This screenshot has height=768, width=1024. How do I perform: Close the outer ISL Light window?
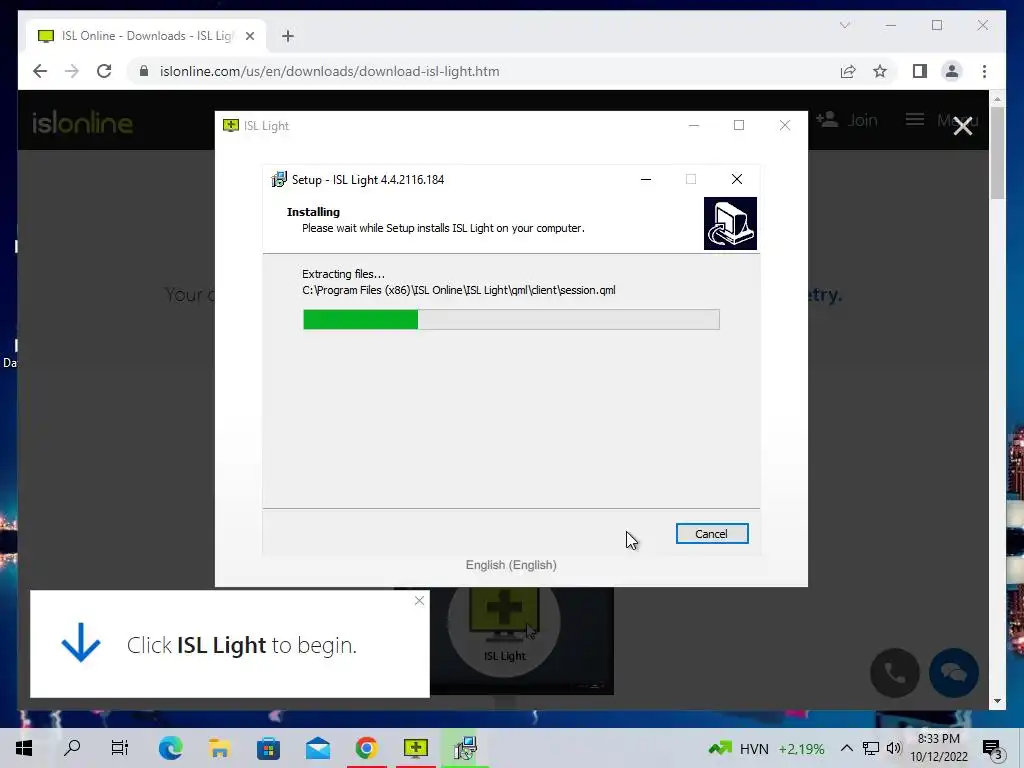pyautogui.click(x=785, y=125)
